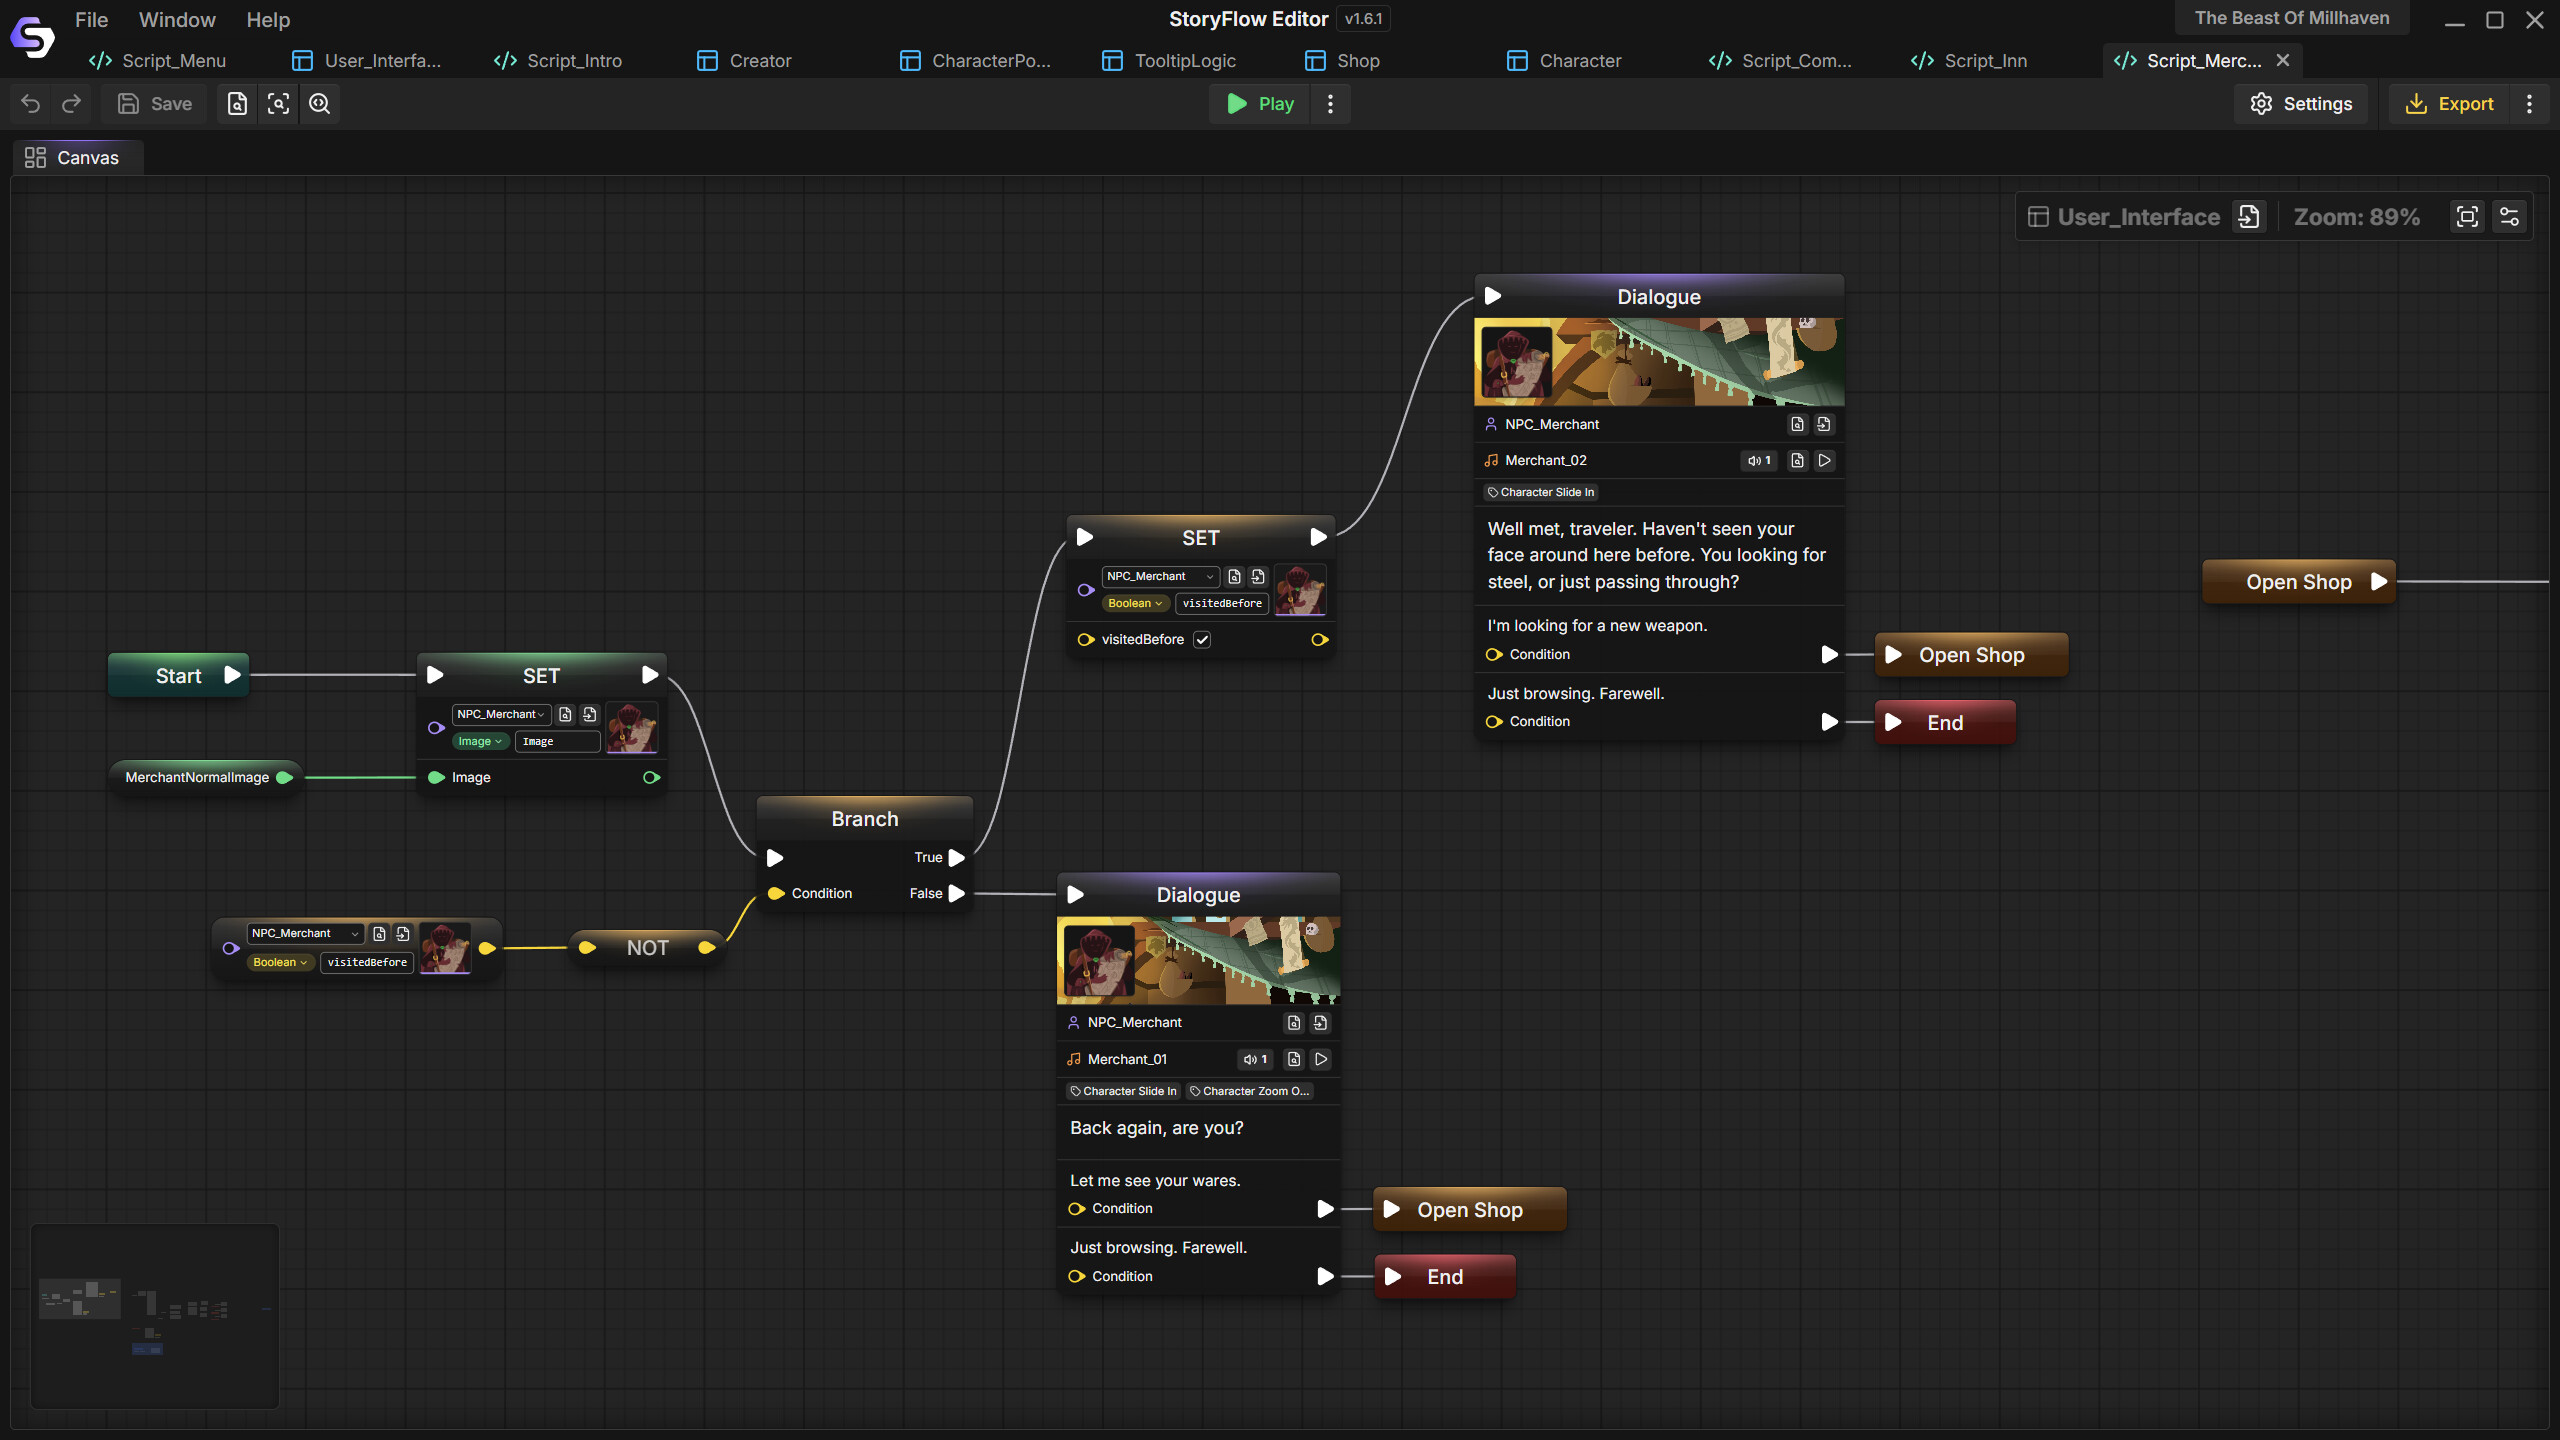The image size is (2560, 1440).
Task: Switch to the Script_Intro tab
Action: click(x=573, y=61)
